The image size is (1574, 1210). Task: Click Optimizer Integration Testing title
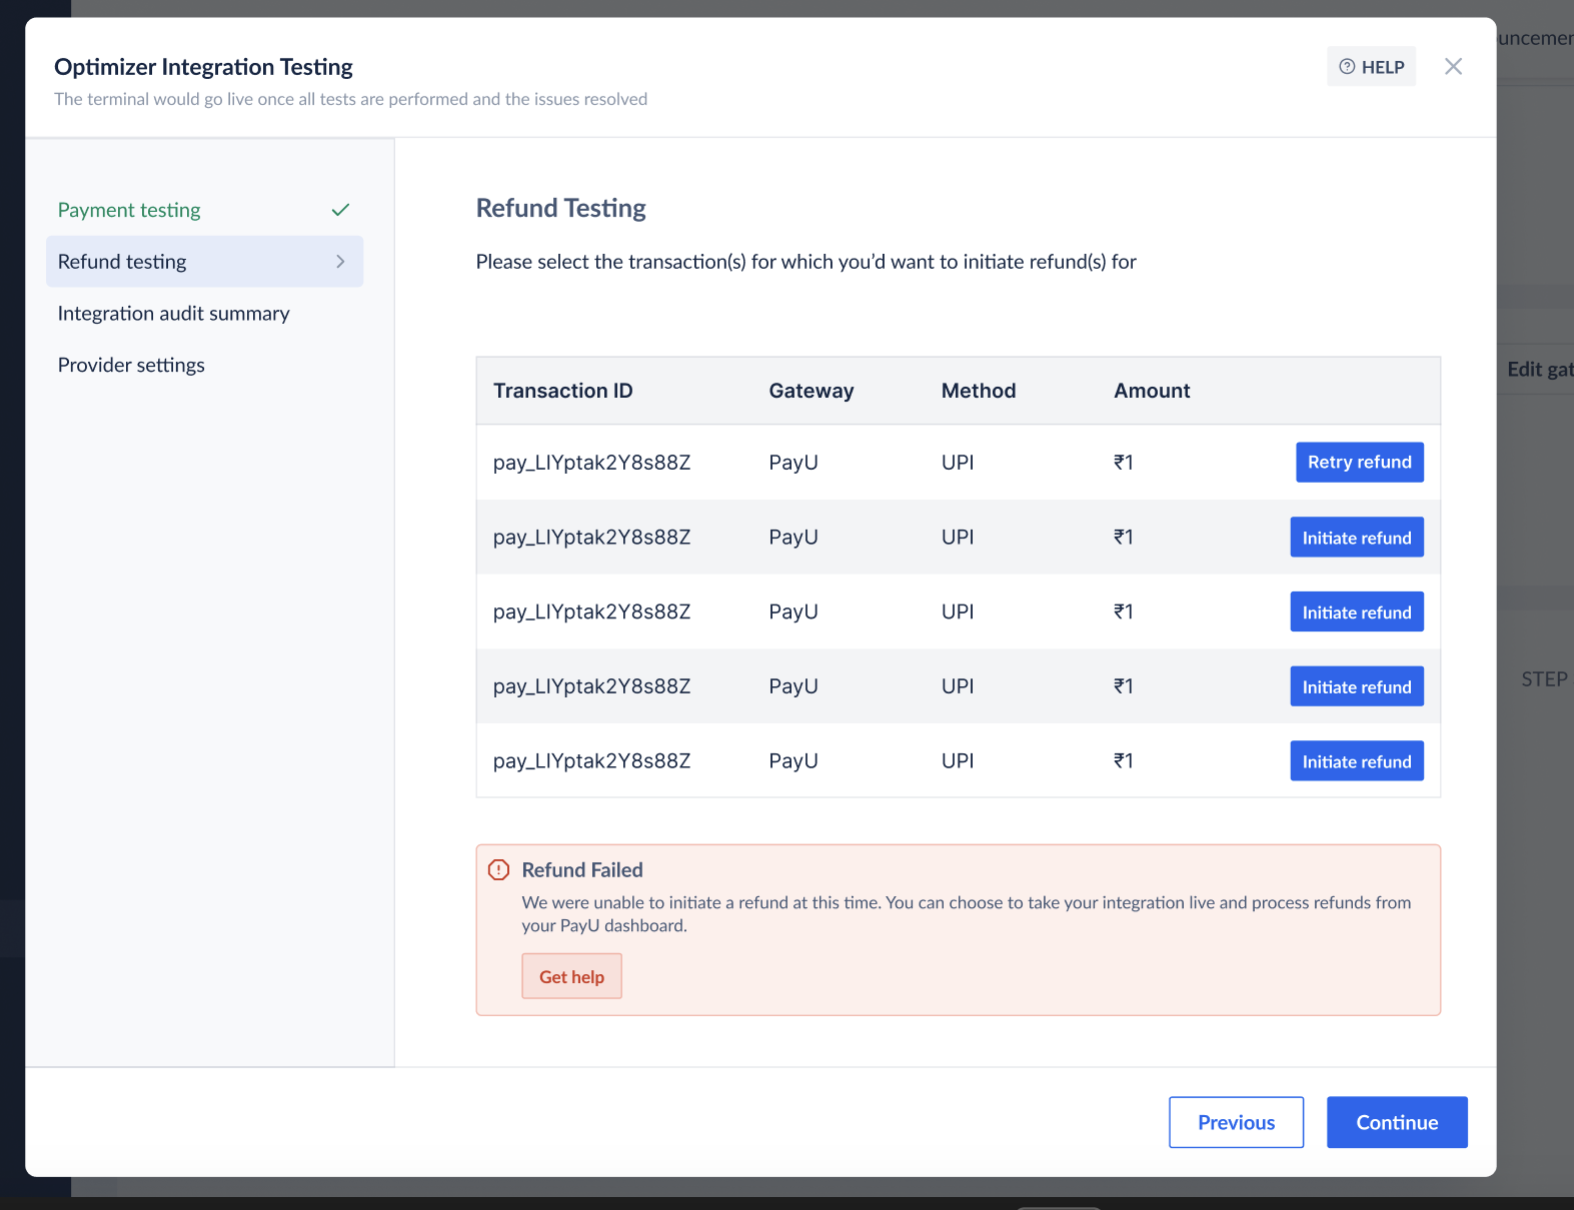coord(203,67)
